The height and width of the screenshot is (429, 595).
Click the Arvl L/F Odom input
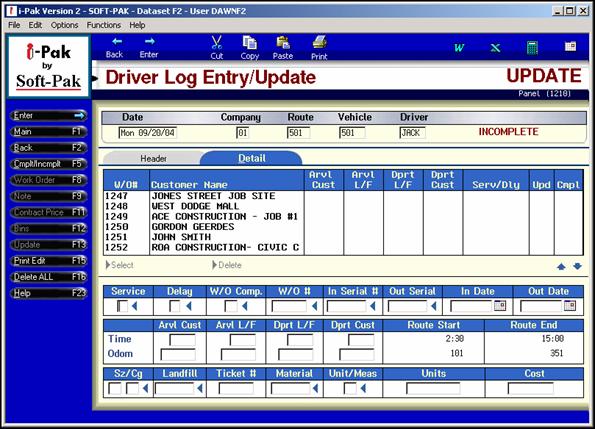[238, 355]
